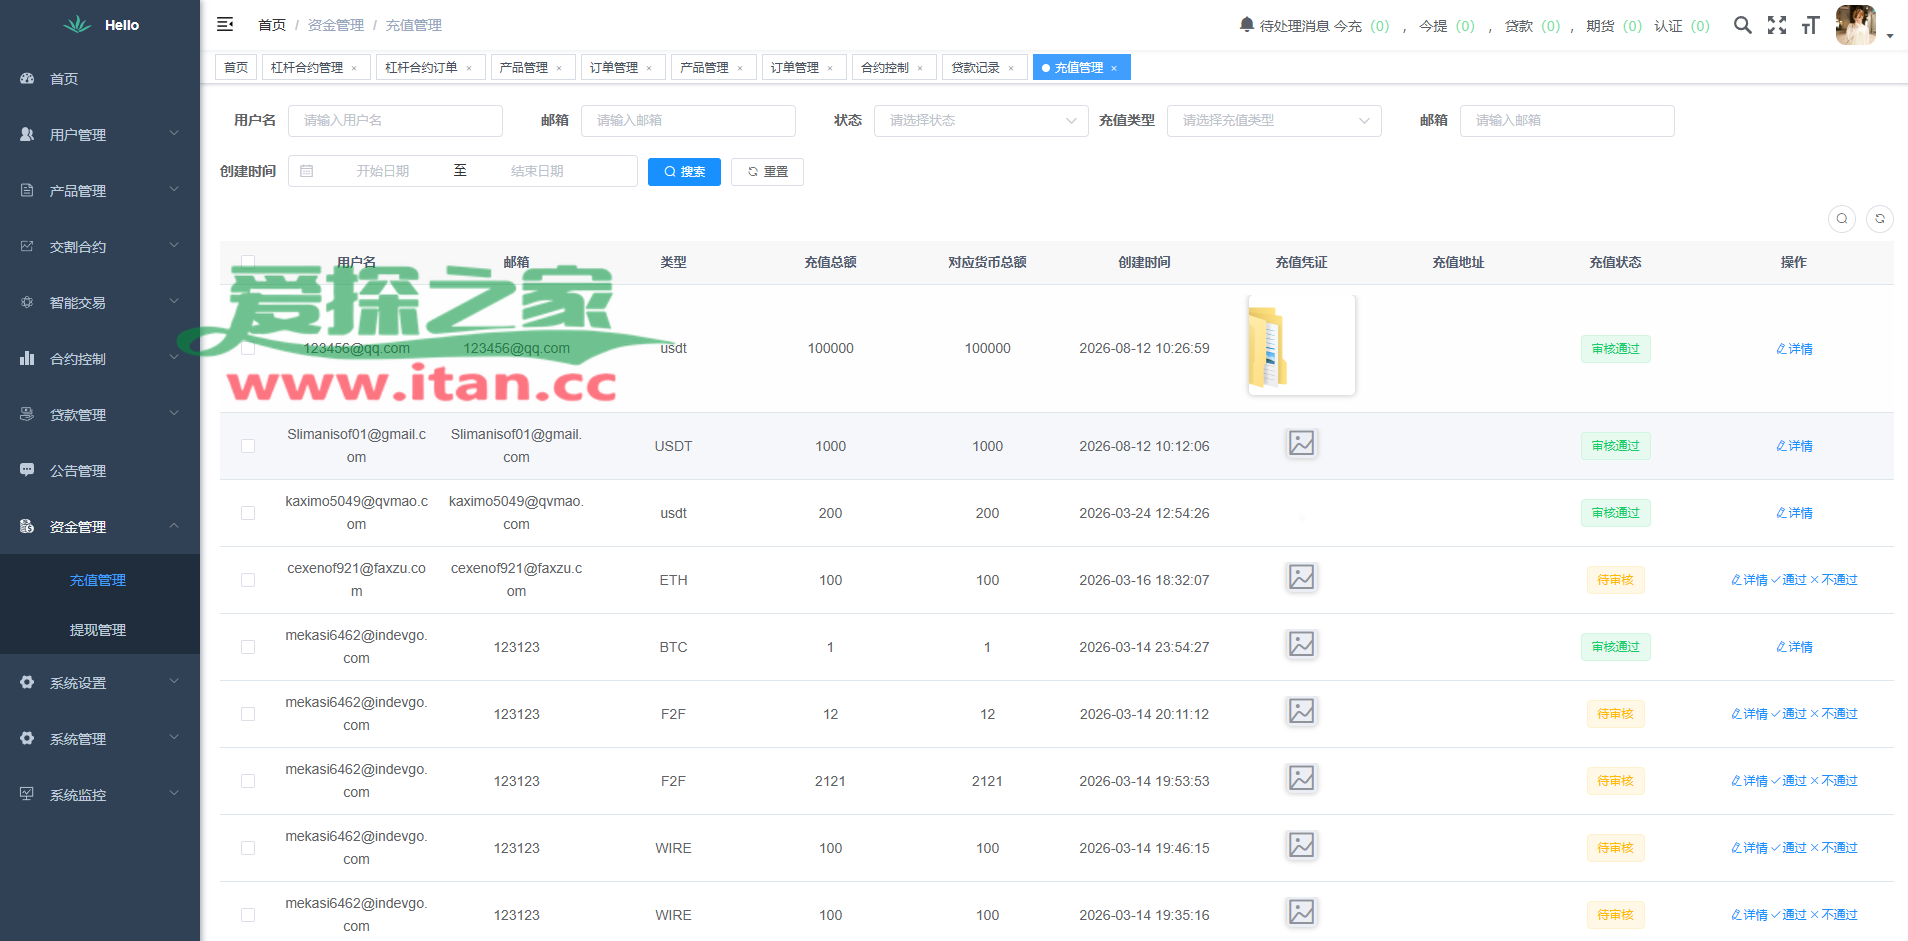The height and width of the screenshot is (941, 1908).
Task: Tick checkbox for the 19:35:16 WIRE row
Action: (248, 915)
